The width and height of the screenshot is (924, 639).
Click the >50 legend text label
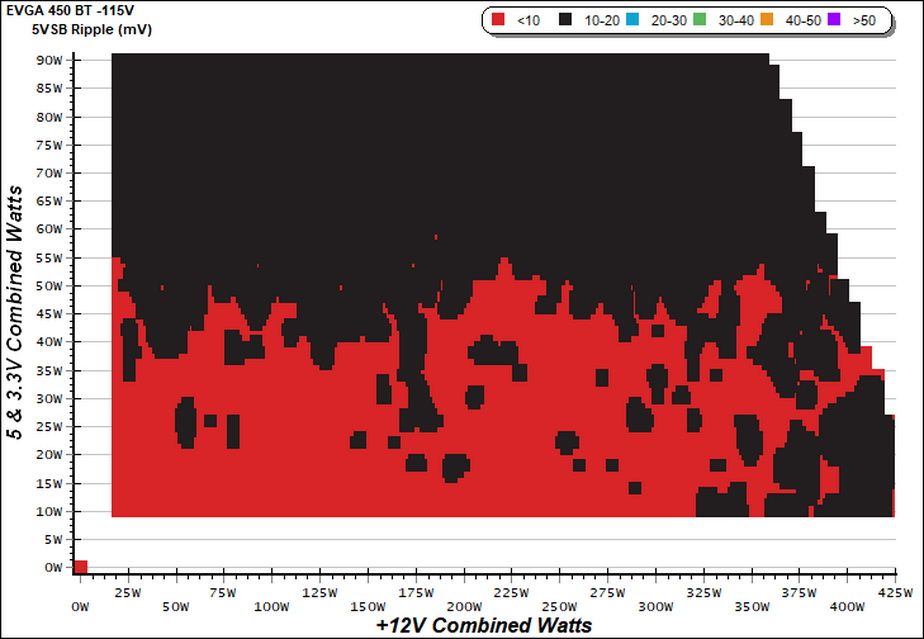864,20
